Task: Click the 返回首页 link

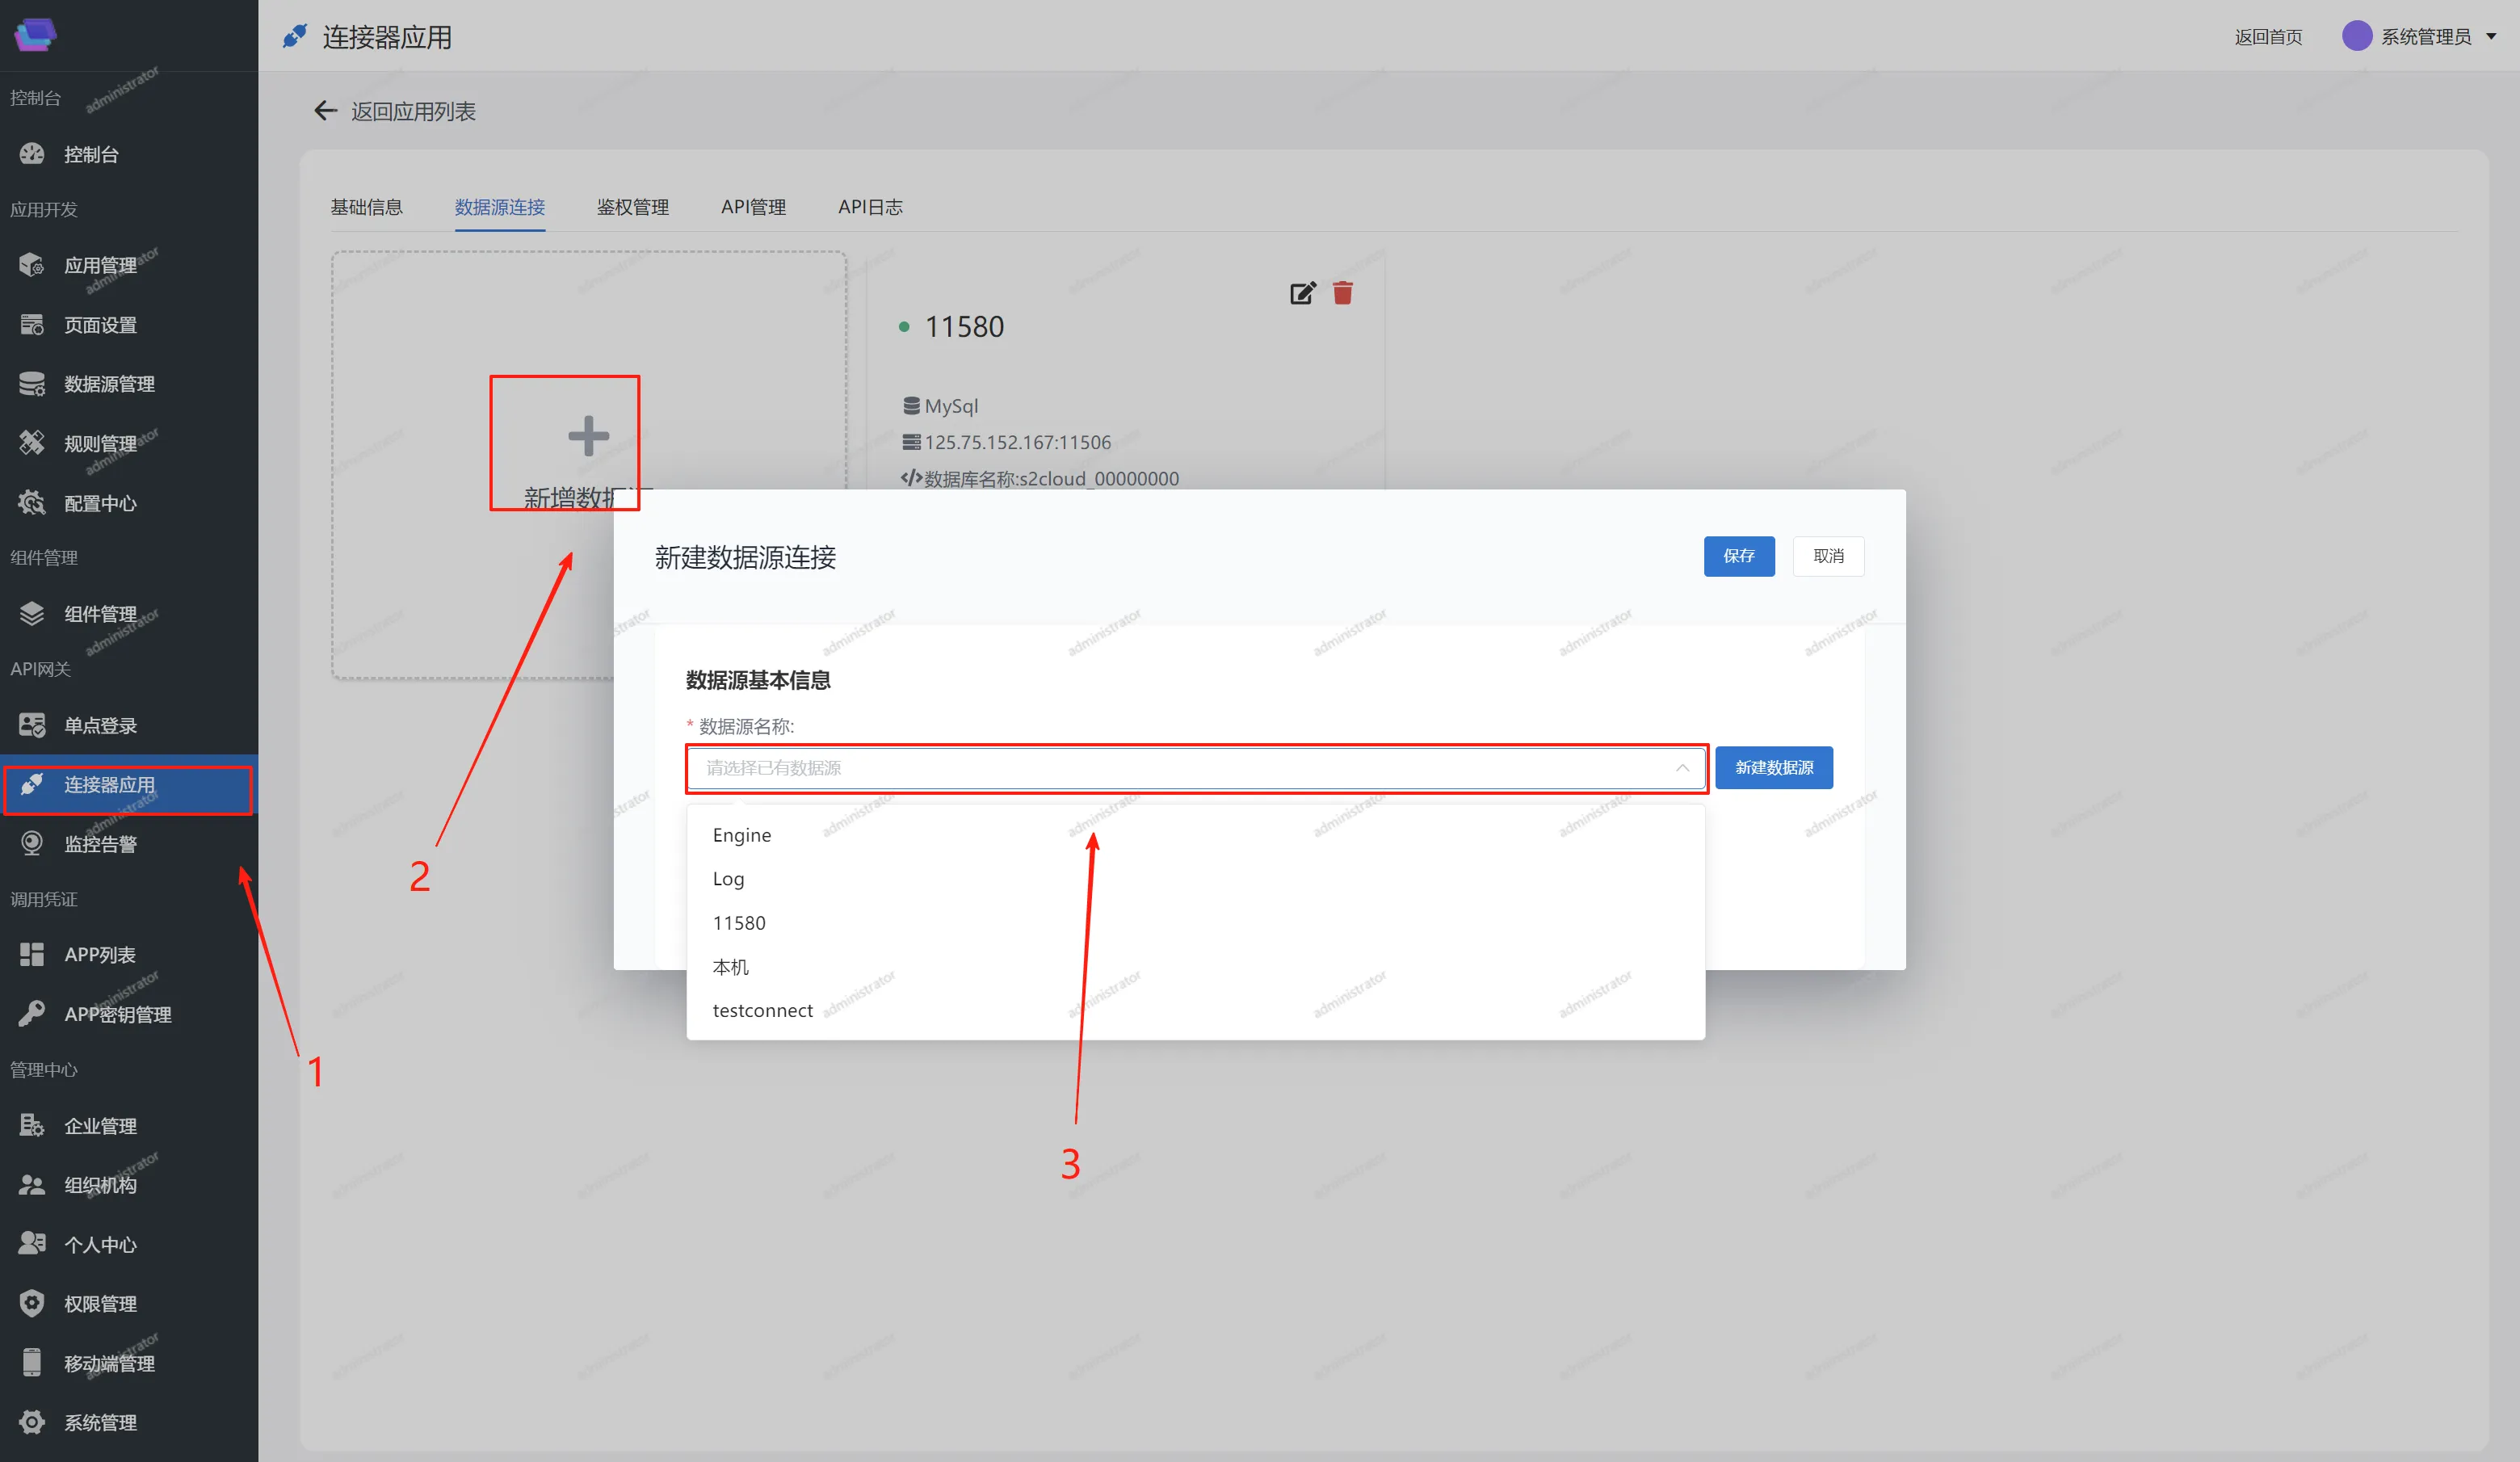Action: [2268, 37]
